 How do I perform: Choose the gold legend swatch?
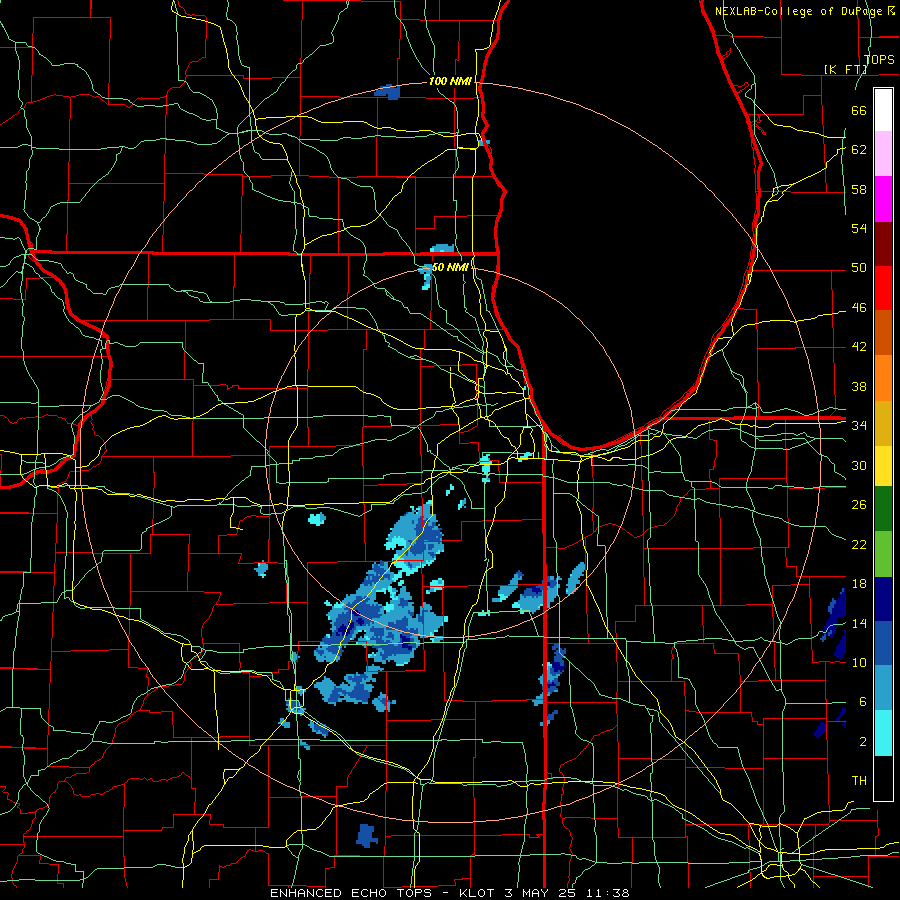(x=883, y=423)
